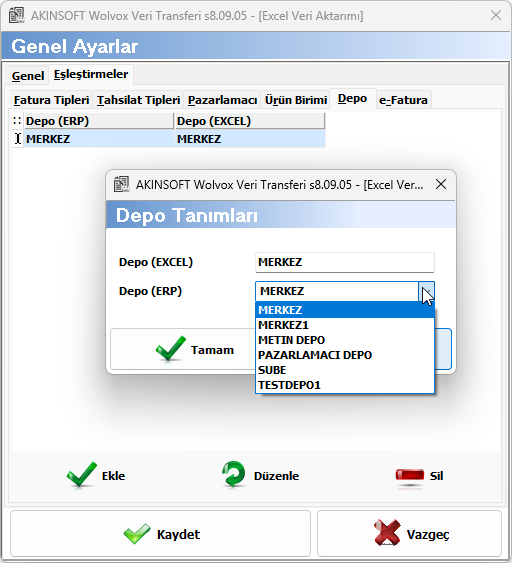Save settings with Kaydet button
This screenshot has width=512, height=563.
coord(160,534)
